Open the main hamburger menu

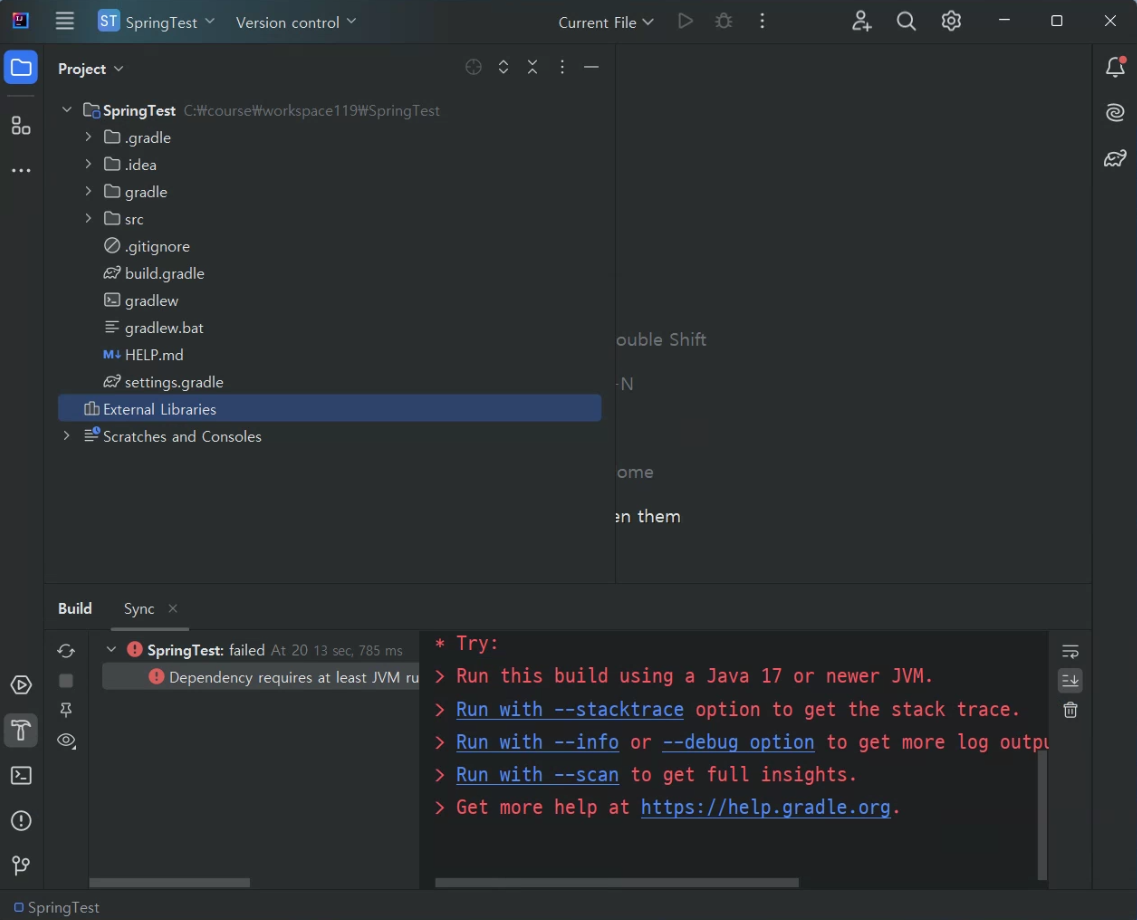pos(65,21)
